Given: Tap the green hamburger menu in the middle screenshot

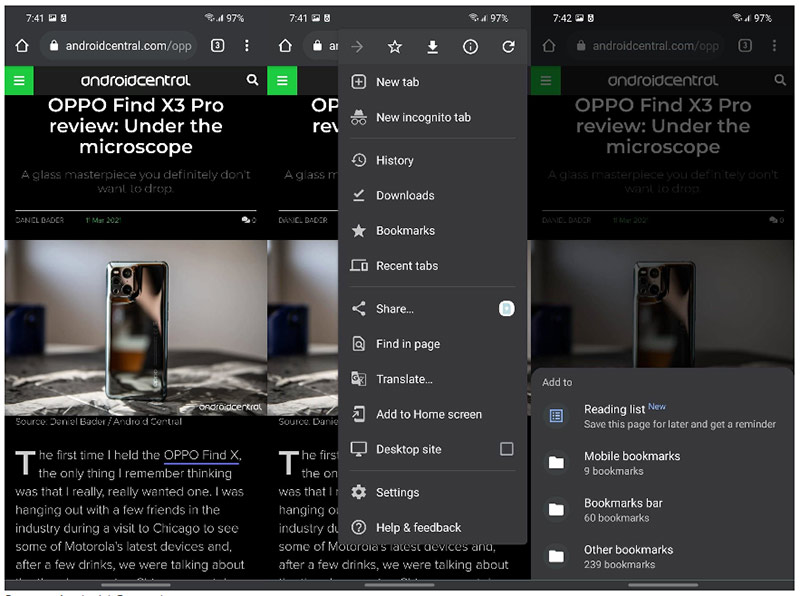Looking at the screenshot, I should pos(282,80).
